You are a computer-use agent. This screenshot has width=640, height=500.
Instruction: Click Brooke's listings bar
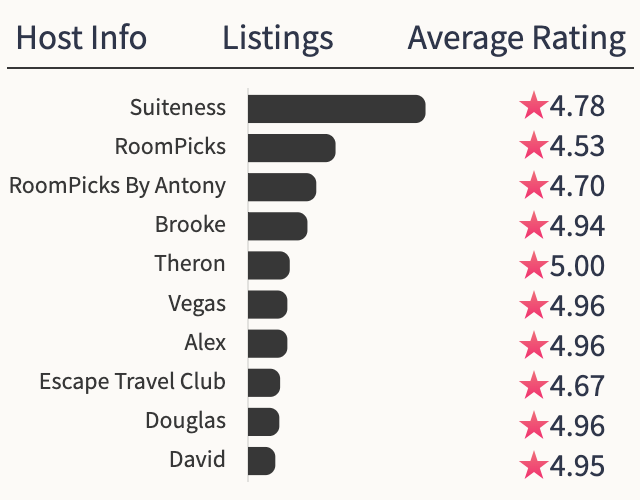(x=277, y=226)
